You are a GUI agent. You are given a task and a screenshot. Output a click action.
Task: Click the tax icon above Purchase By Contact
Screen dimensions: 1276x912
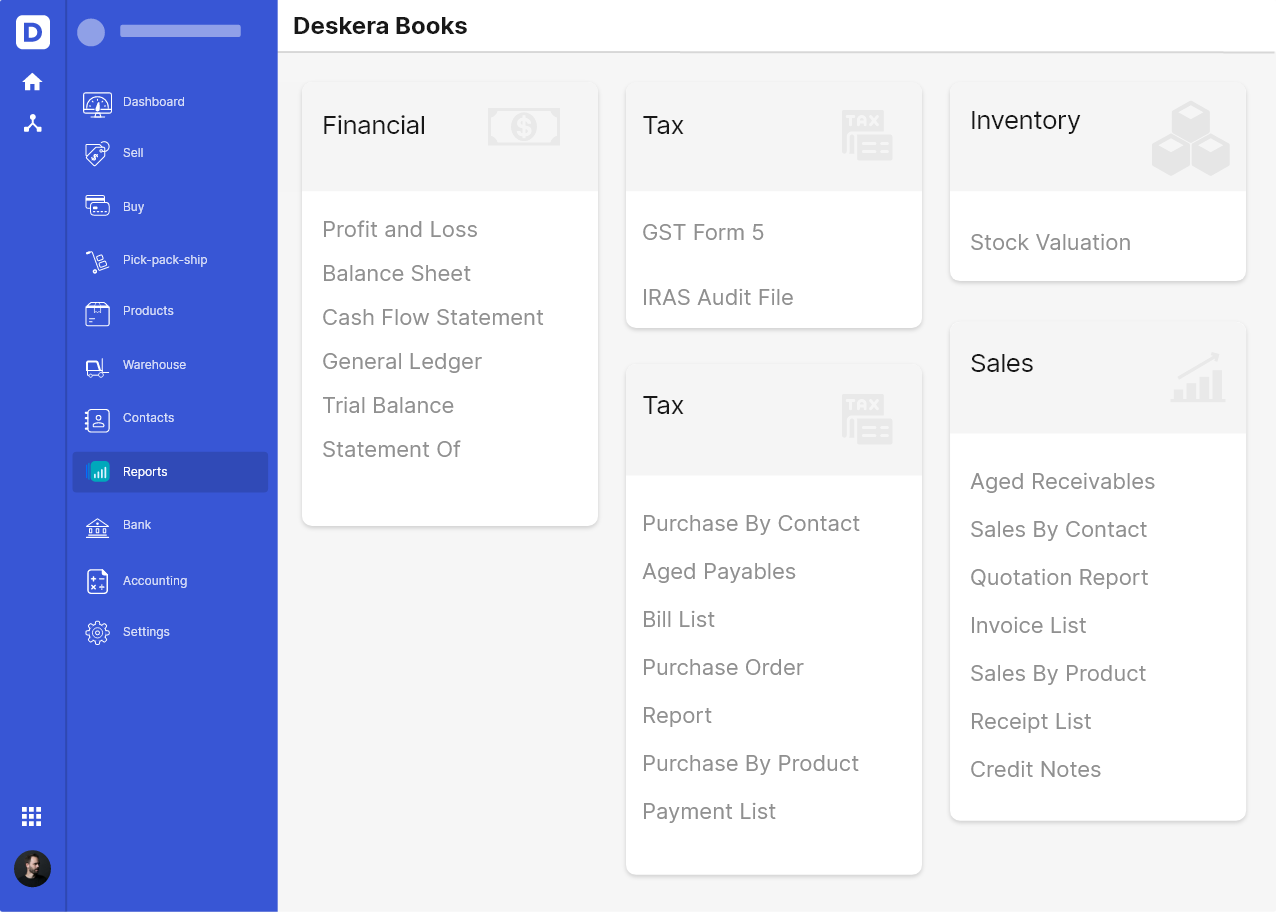click(x=867, y=419)
